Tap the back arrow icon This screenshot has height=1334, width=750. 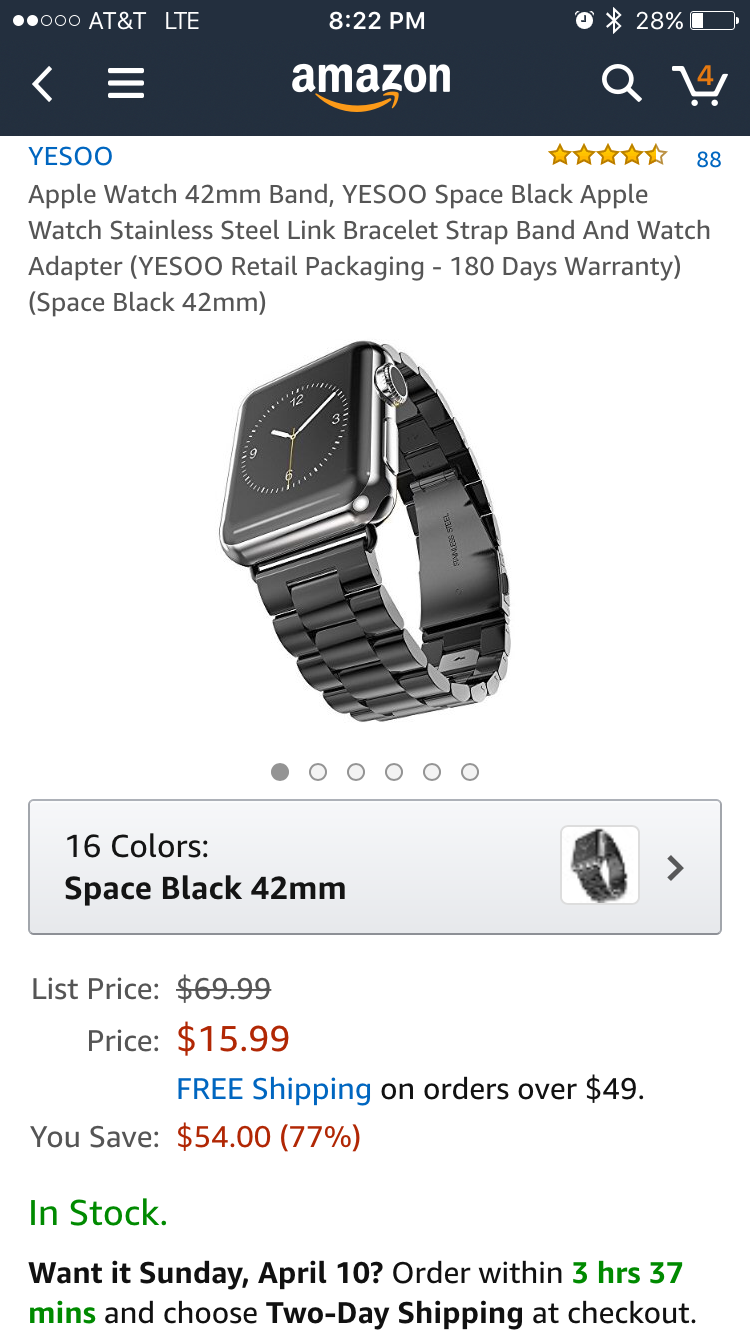point(42,84)
